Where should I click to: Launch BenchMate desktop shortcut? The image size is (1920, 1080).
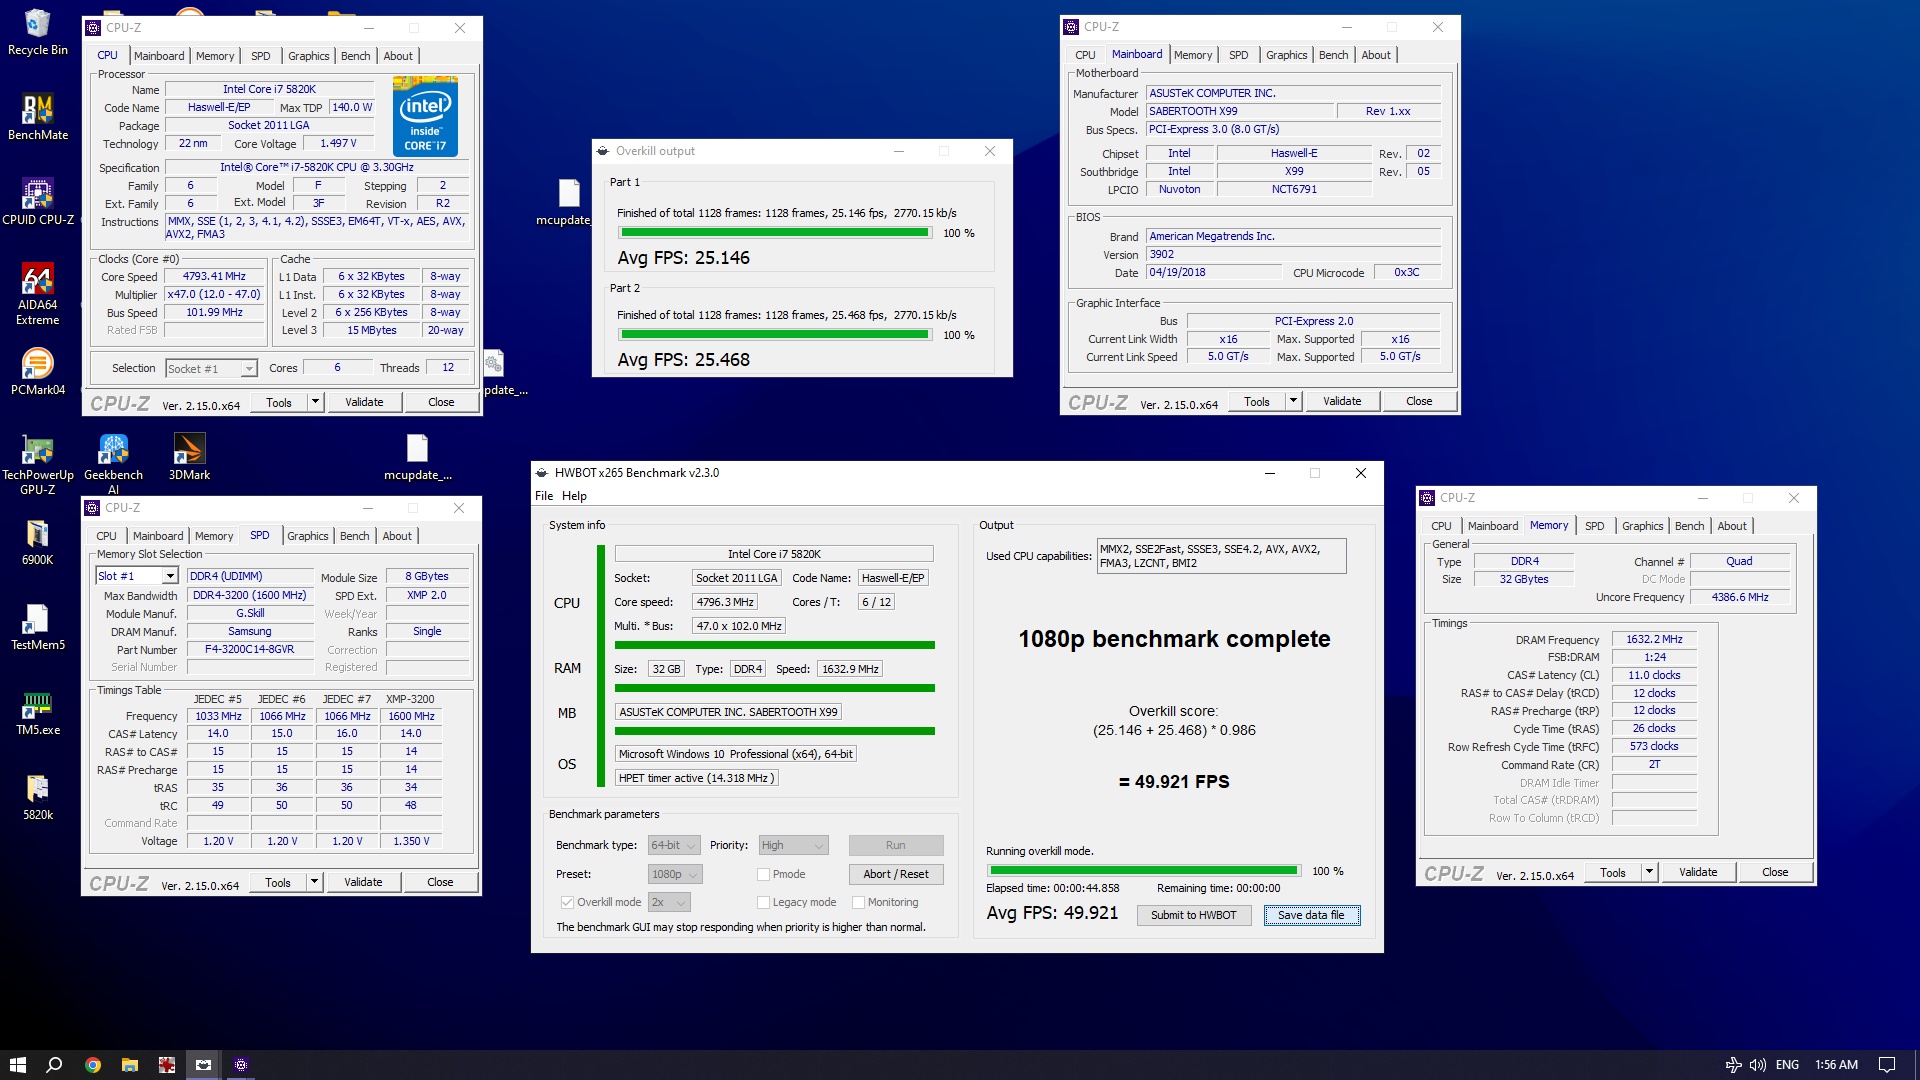coord(37,118)
